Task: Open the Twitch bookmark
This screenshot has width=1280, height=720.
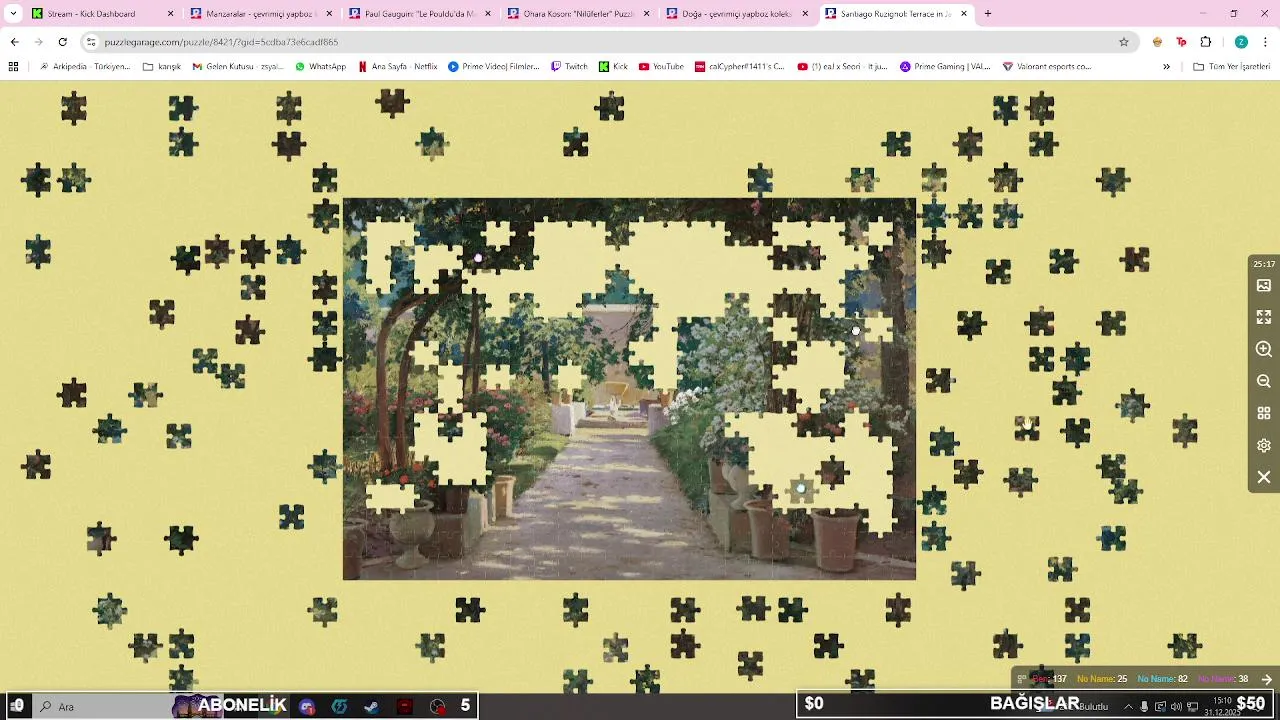Action: point(570,67)
